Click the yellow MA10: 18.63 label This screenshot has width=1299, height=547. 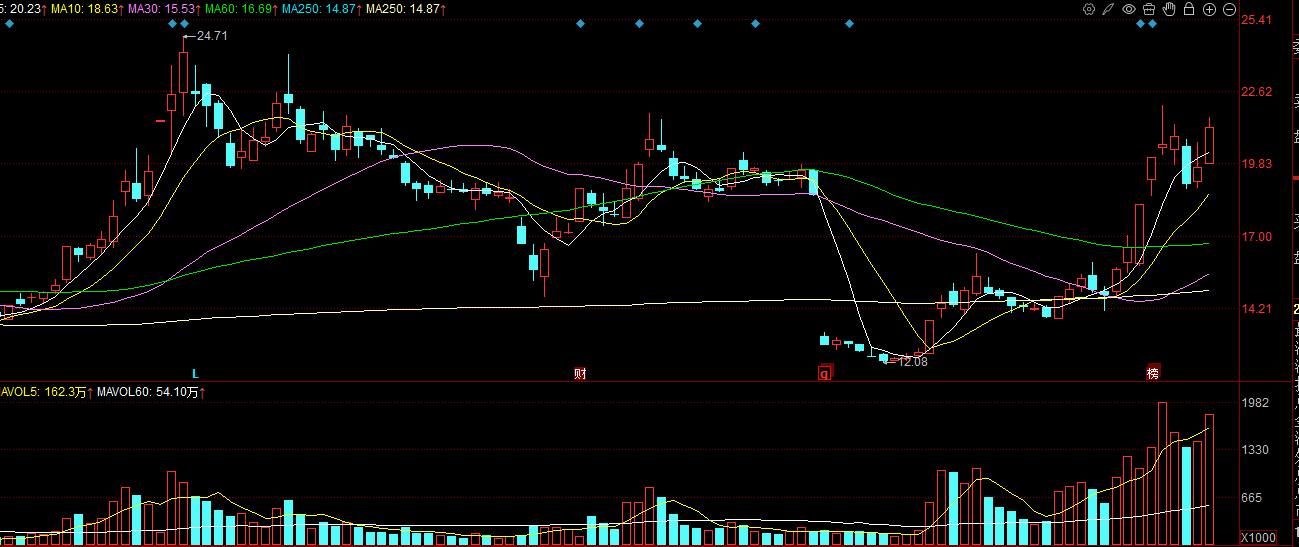(85, 8)
